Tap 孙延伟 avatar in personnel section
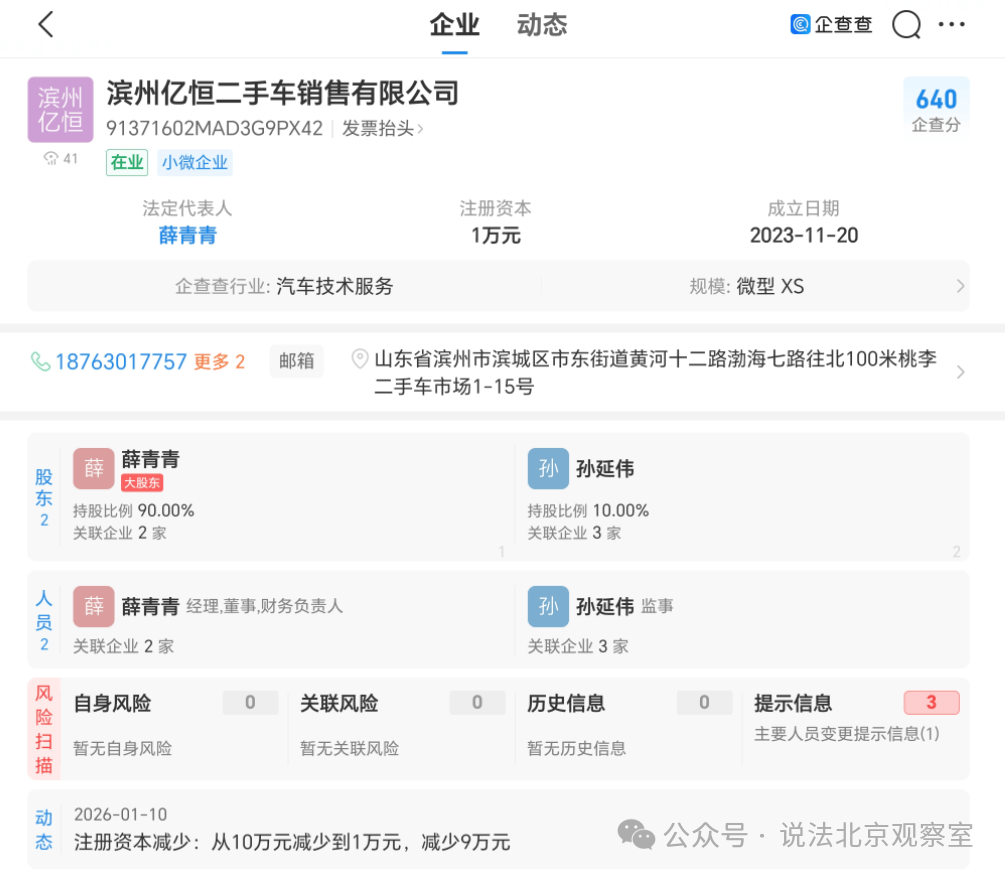This screenshot has height=875, width=1005. coord(548,607)
